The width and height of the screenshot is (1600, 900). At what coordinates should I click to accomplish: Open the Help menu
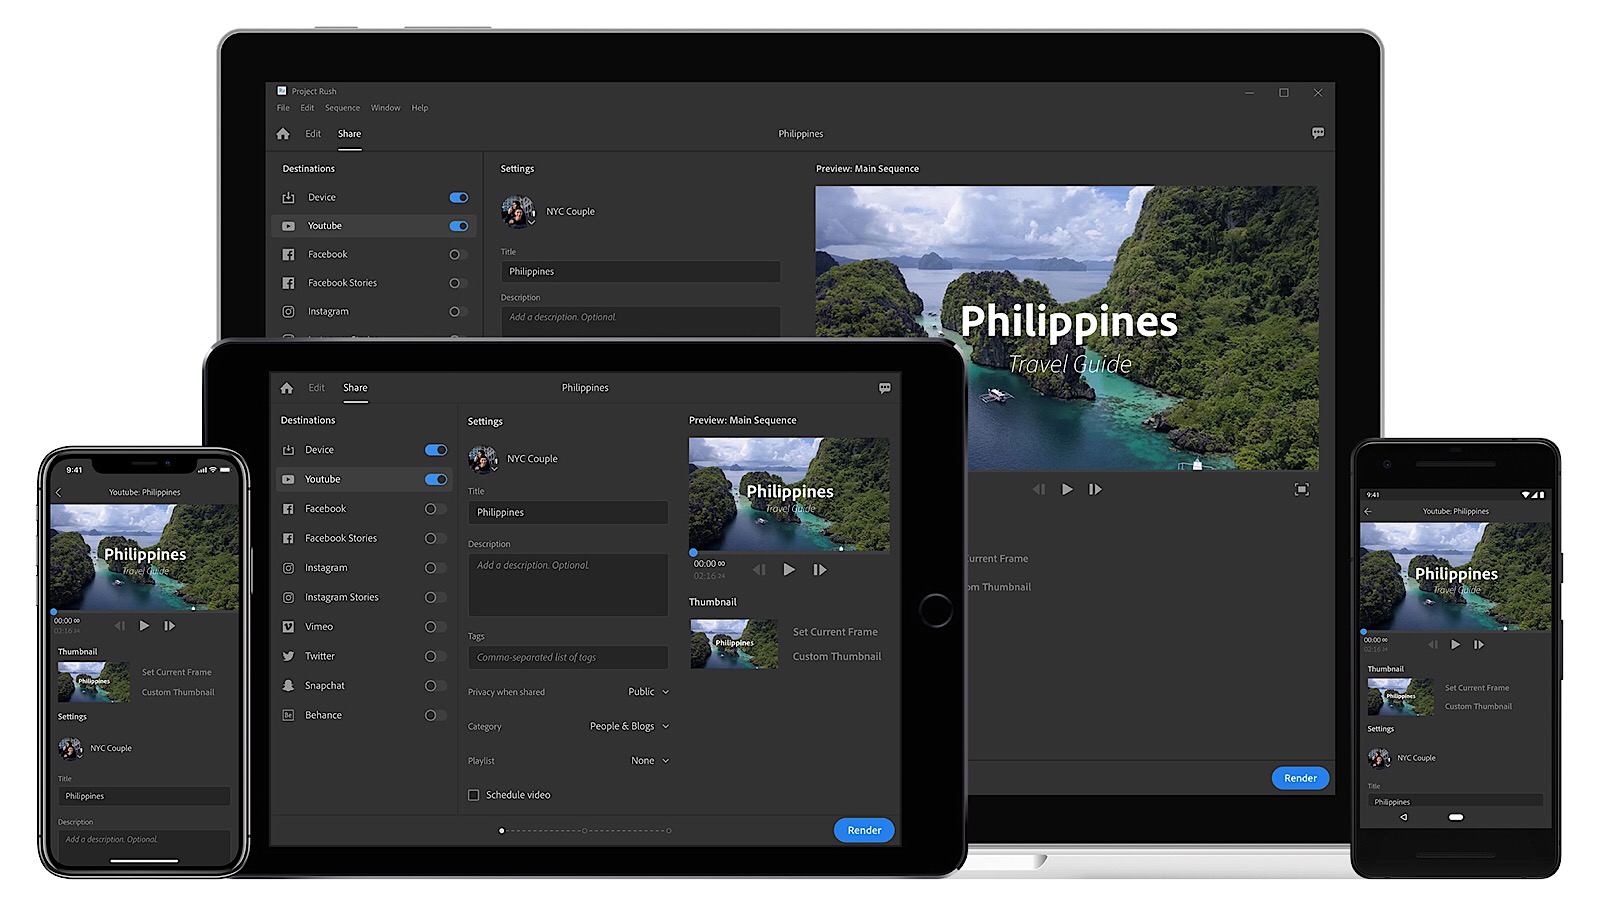[x=420, y=108]
